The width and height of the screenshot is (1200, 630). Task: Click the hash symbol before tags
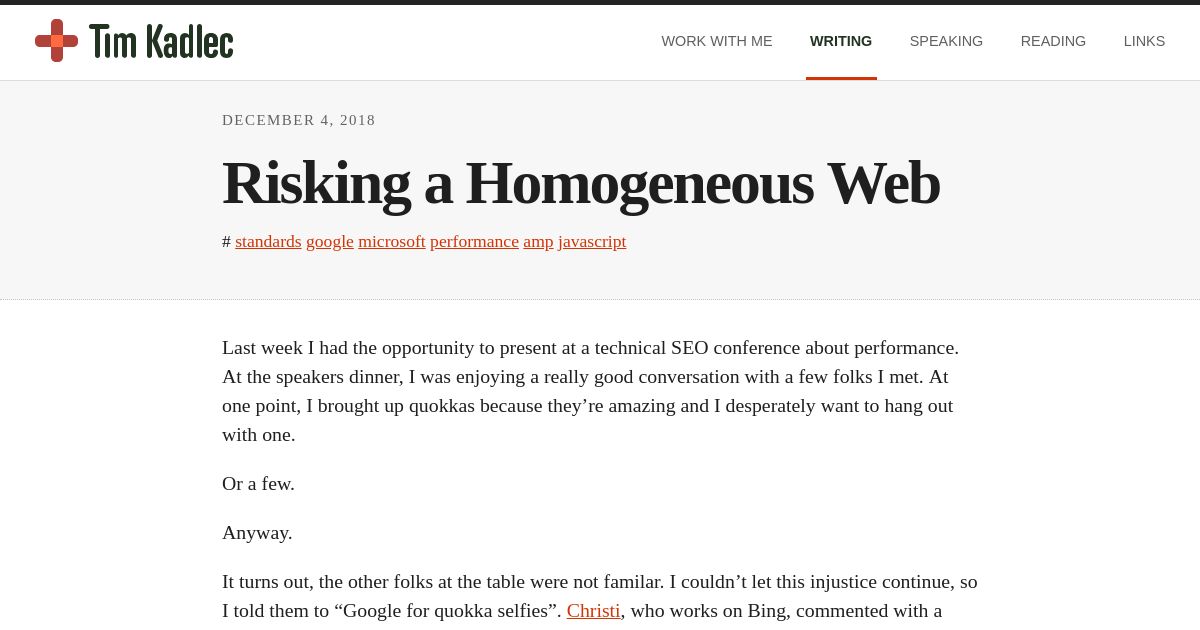226,242
